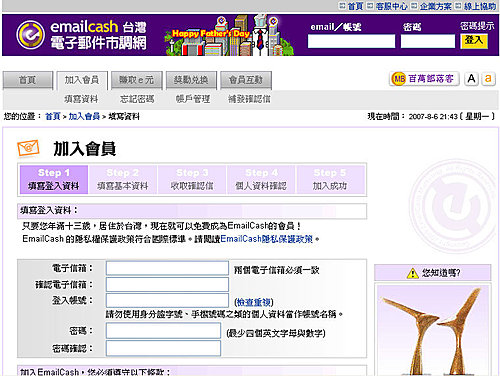500x376 pixels.
Task: Click the warning icon beside 您知道嗎
Action: 413,273
